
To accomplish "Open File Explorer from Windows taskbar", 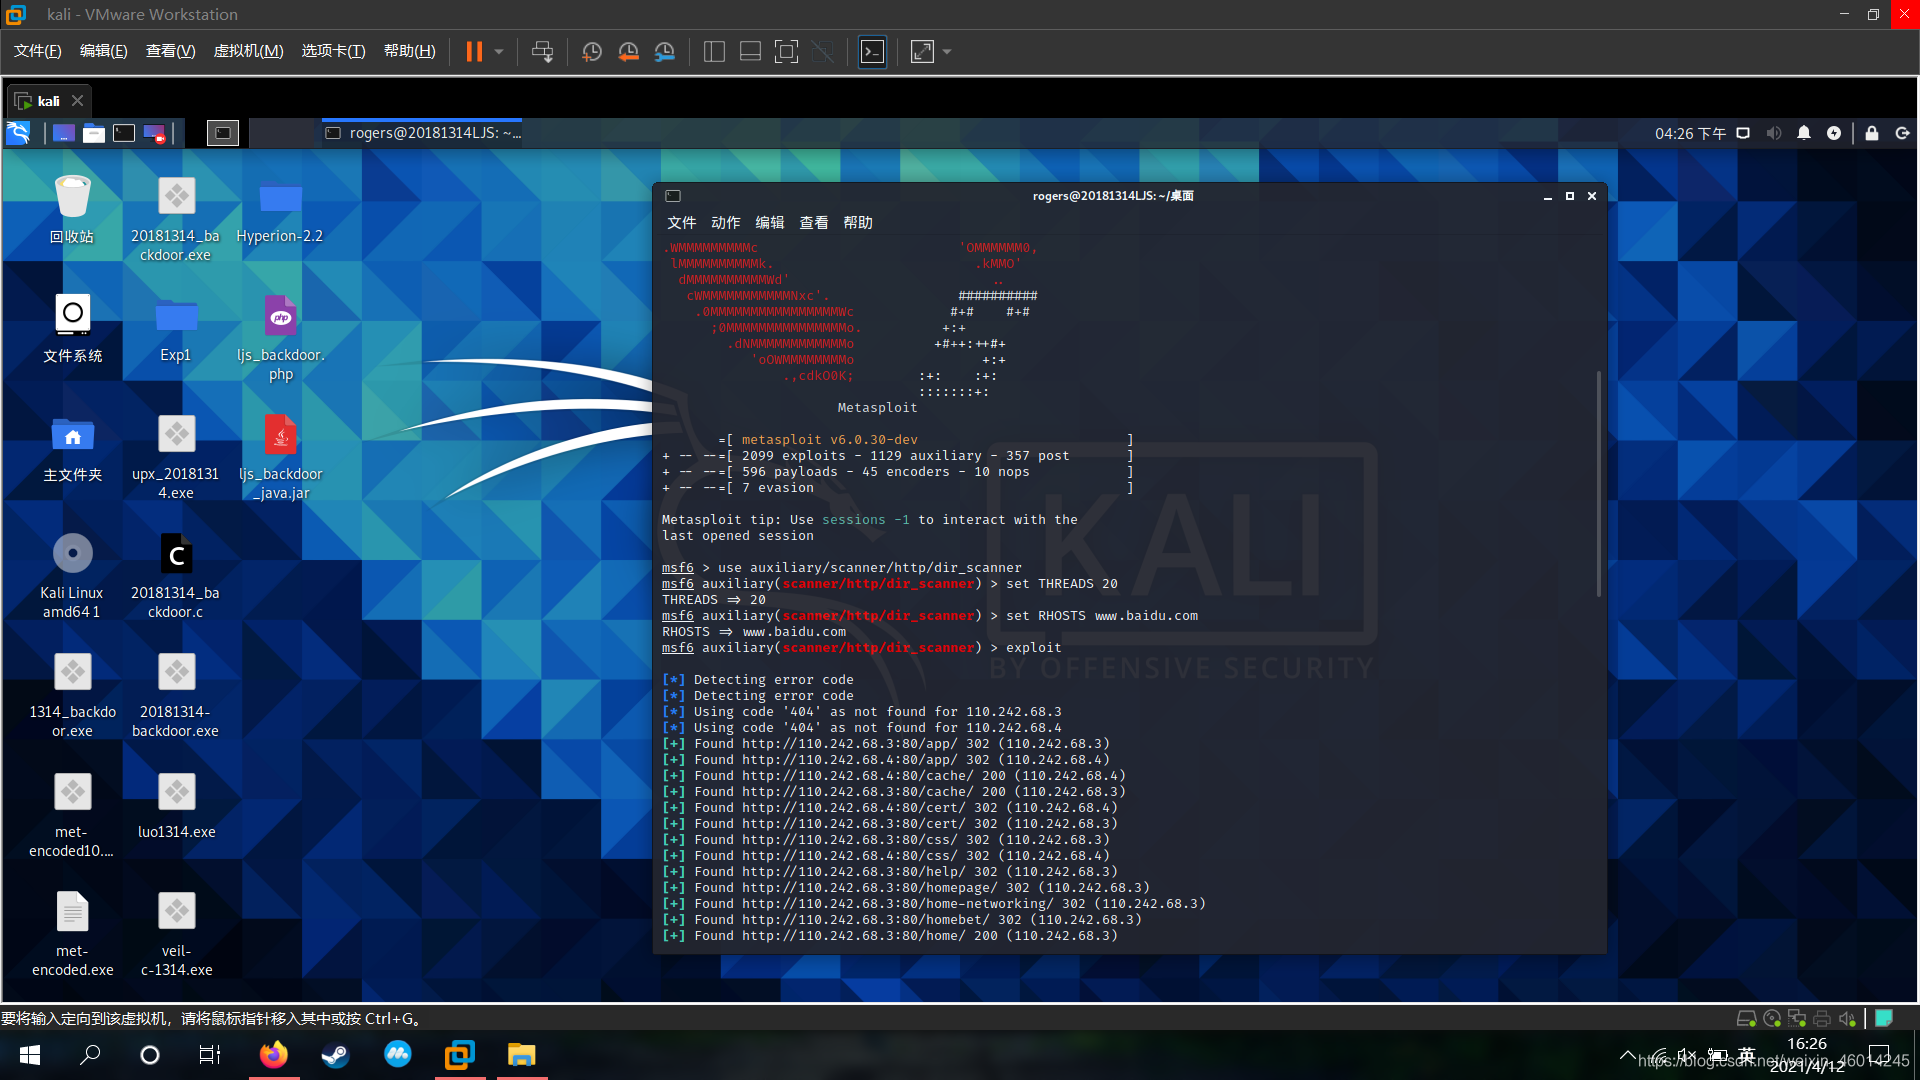I will (x=521, y=1055).
